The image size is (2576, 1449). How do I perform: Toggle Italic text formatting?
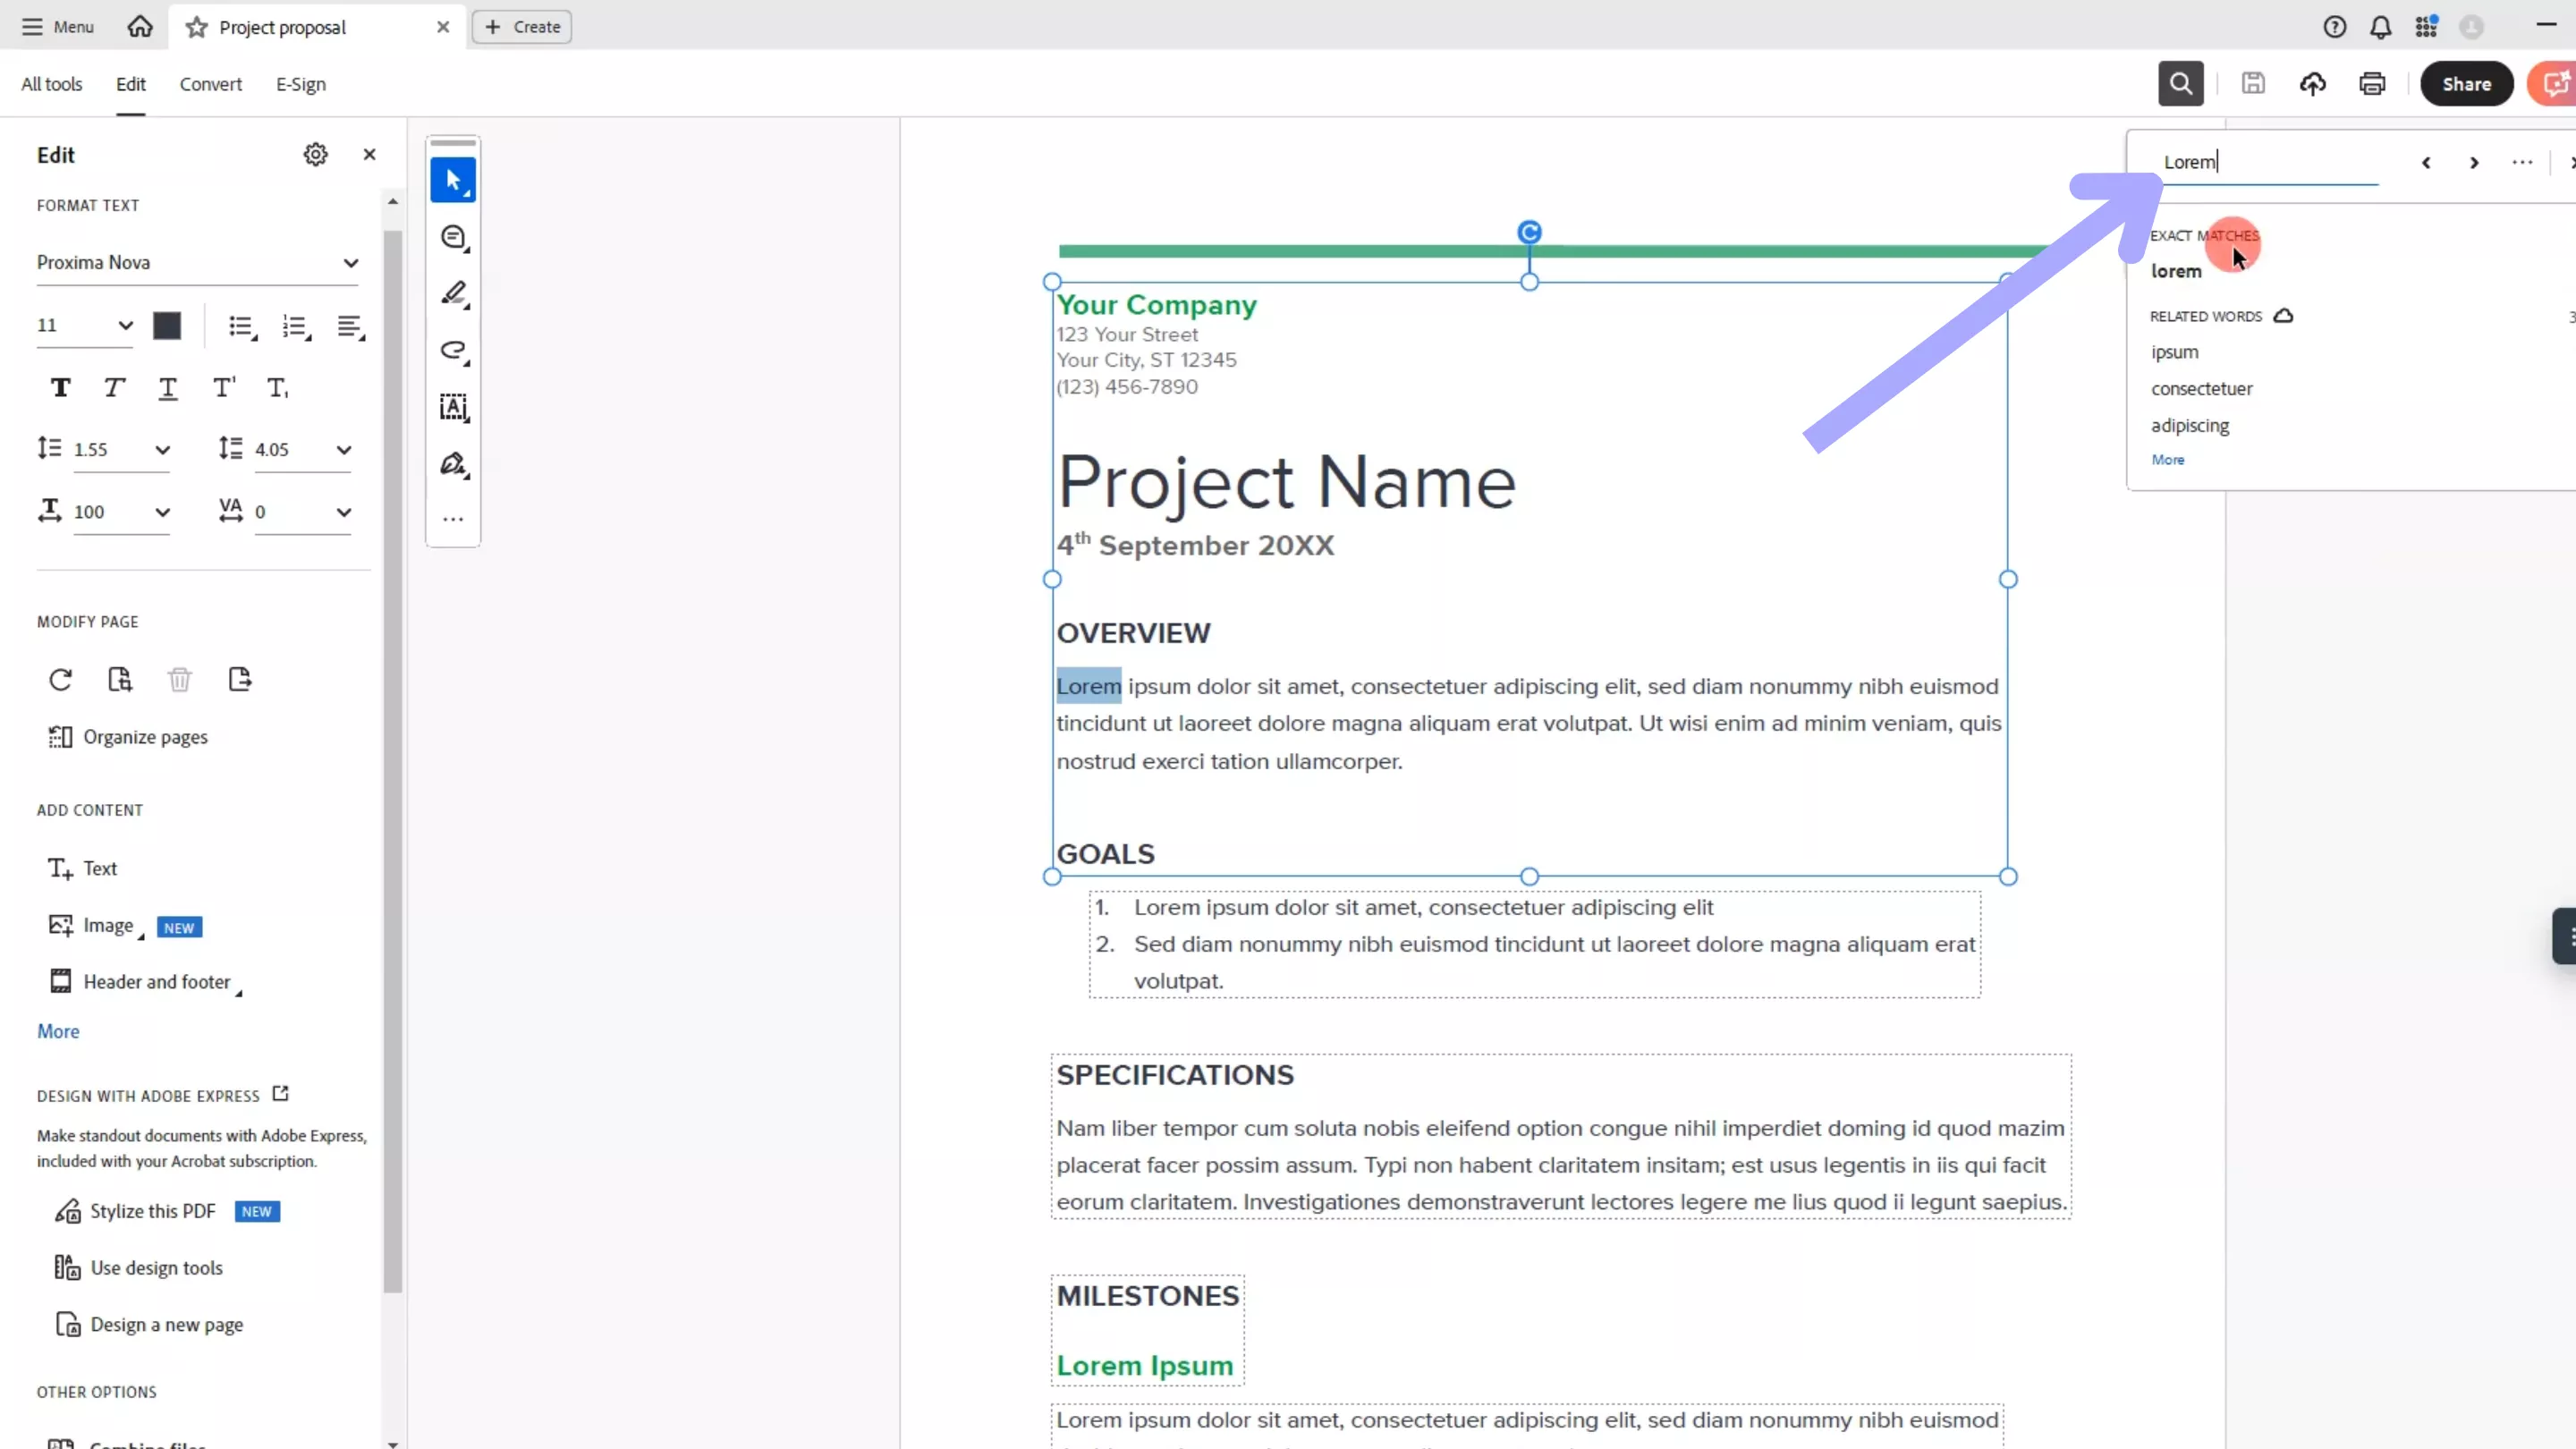pyautogui.click(x=114, y=388)
